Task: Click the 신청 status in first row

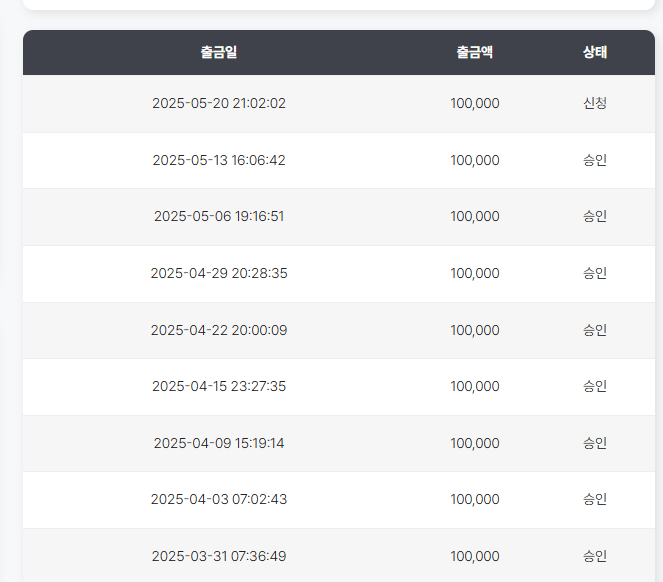Action: pos(595,103)
